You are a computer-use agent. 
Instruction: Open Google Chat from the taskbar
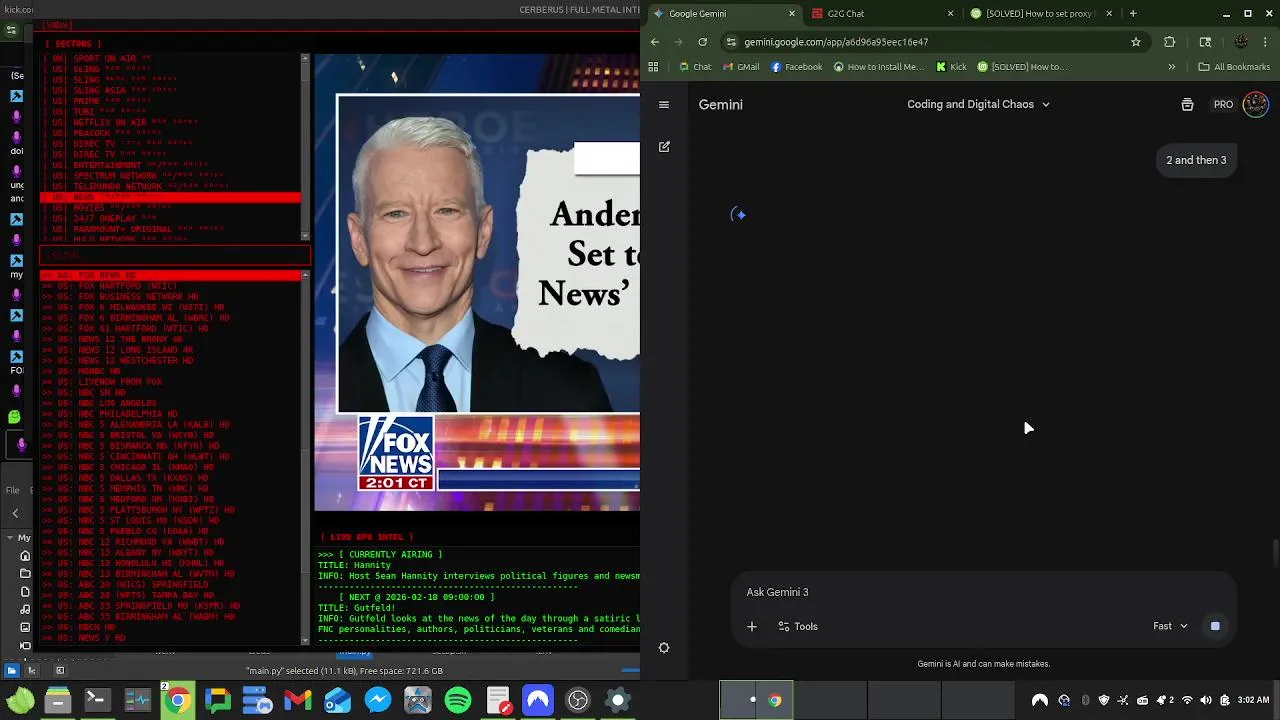click(x=218, y=700)
